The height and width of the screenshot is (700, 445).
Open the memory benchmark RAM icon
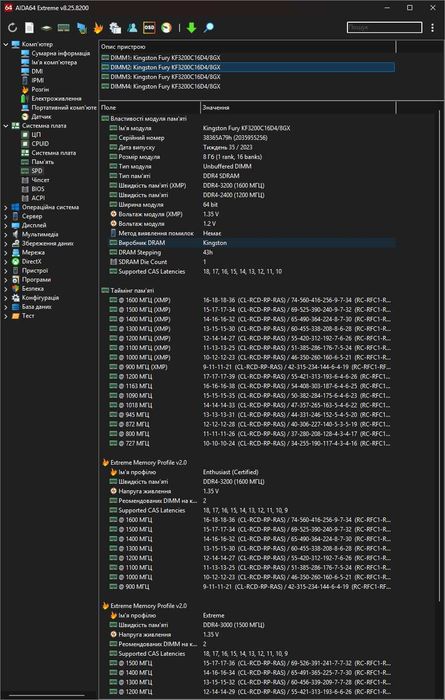click(x=63, y=28)
